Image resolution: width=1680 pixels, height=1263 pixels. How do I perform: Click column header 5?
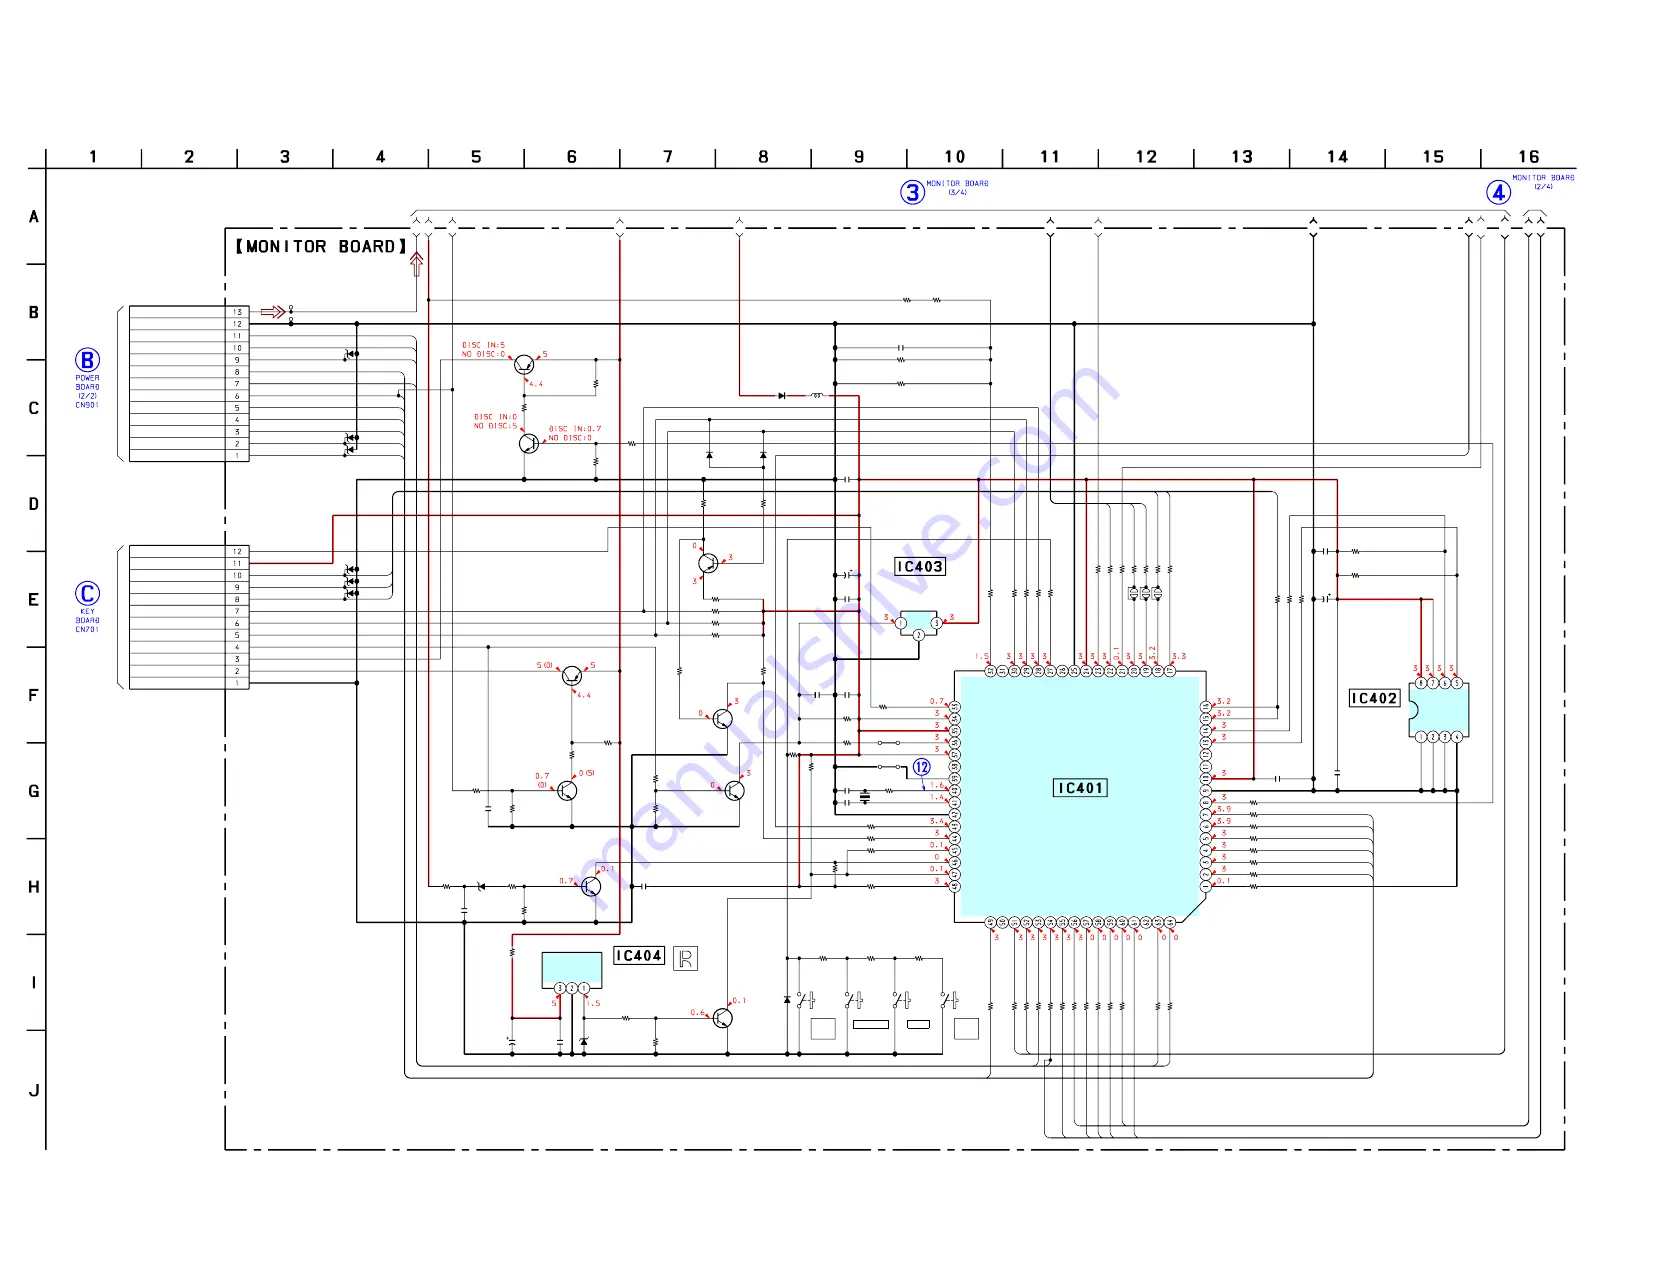pyautogui.click(x=476, y=157)
